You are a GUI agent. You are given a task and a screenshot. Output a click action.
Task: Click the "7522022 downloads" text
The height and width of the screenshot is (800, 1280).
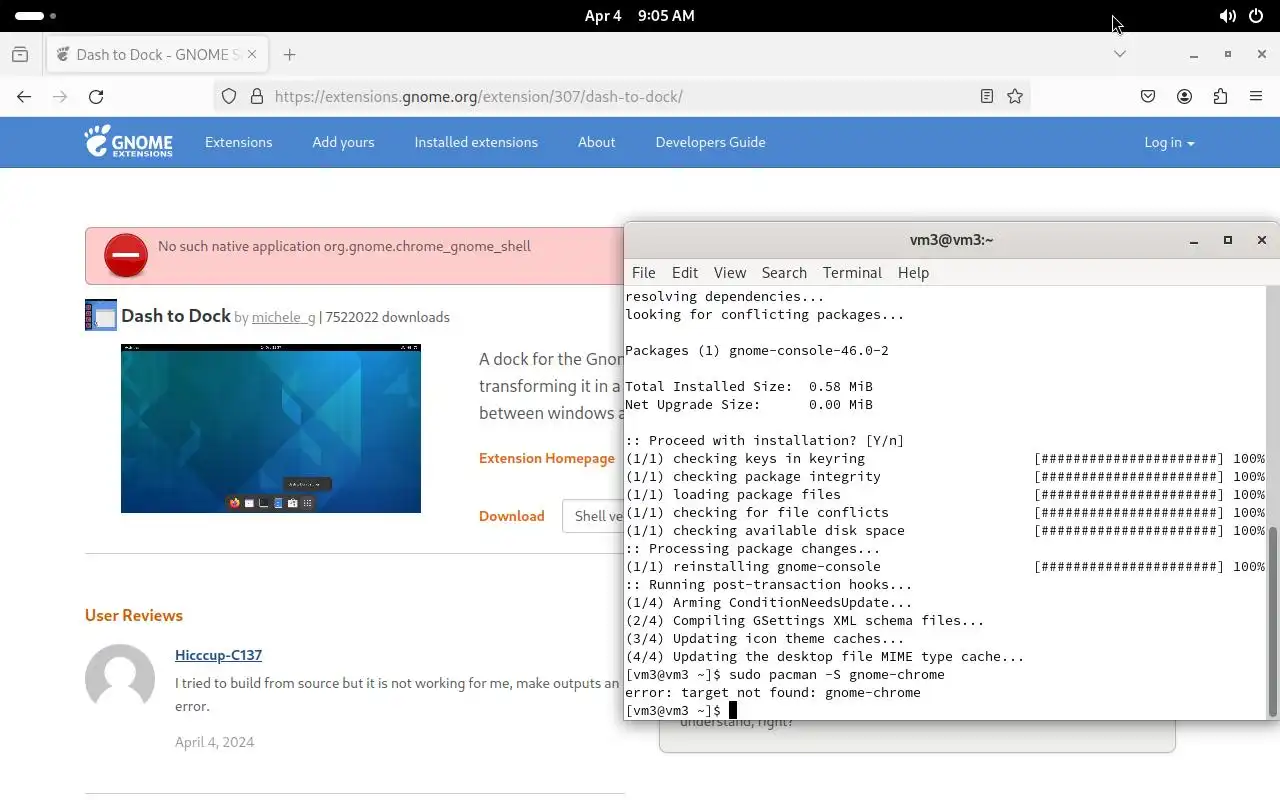pos(387,317)
